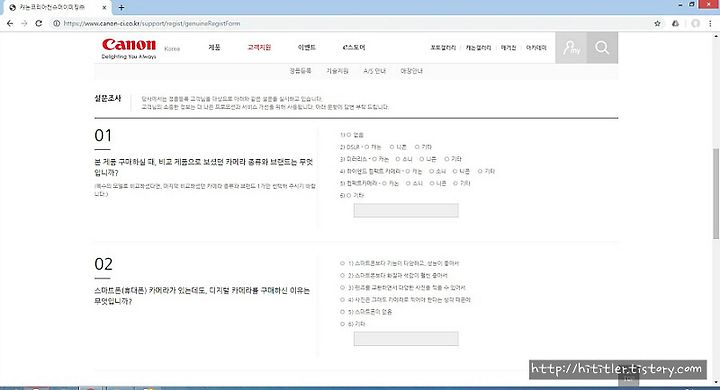Open the 고객지원 main menu

[259, 47]
